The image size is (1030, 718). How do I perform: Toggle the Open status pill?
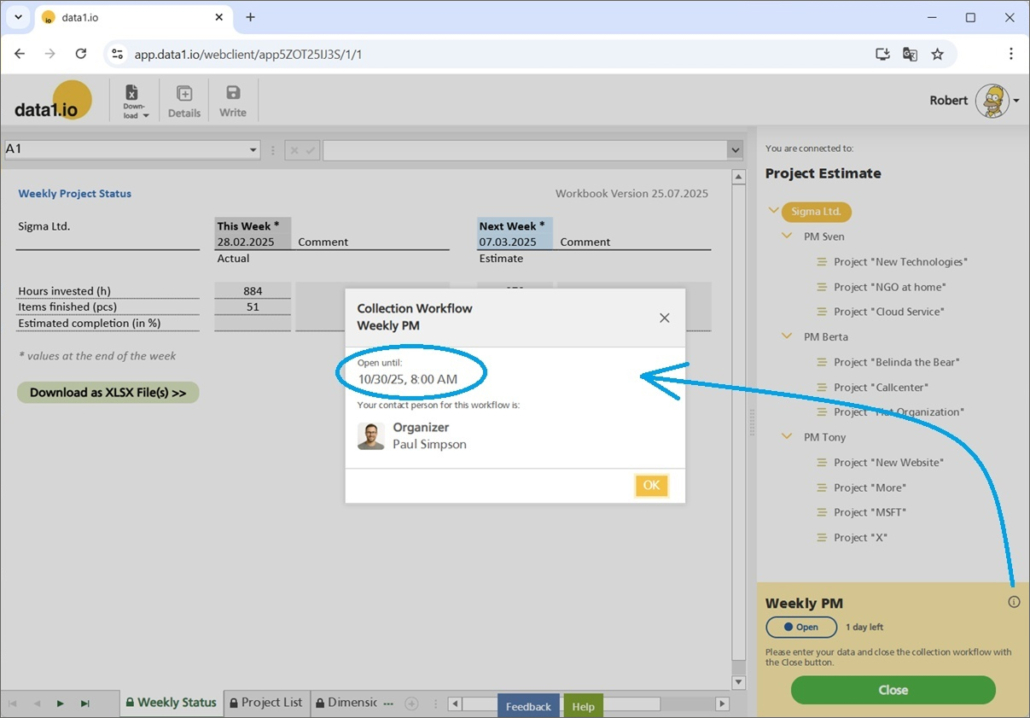(x=801, y=627)
